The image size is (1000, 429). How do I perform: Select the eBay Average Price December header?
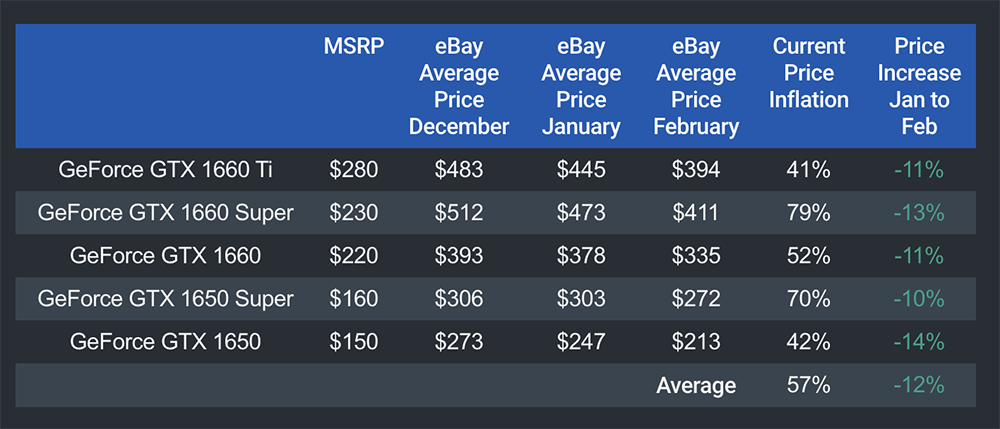point(459,86)
